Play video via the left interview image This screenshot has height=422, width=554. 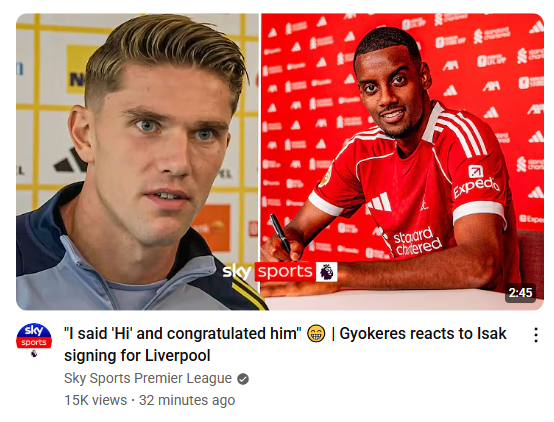point(138,162)
